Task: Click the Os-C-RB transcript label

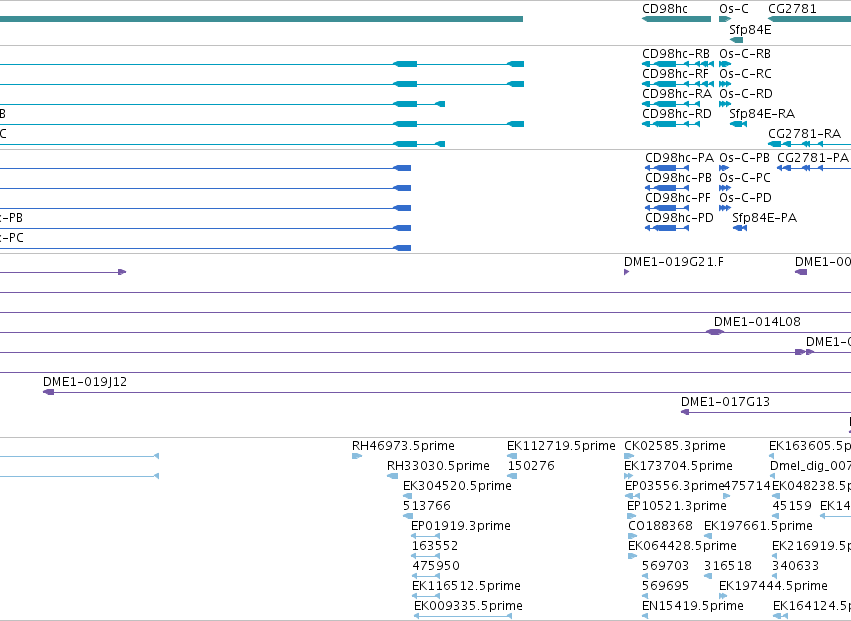Action: click(745, 54)
